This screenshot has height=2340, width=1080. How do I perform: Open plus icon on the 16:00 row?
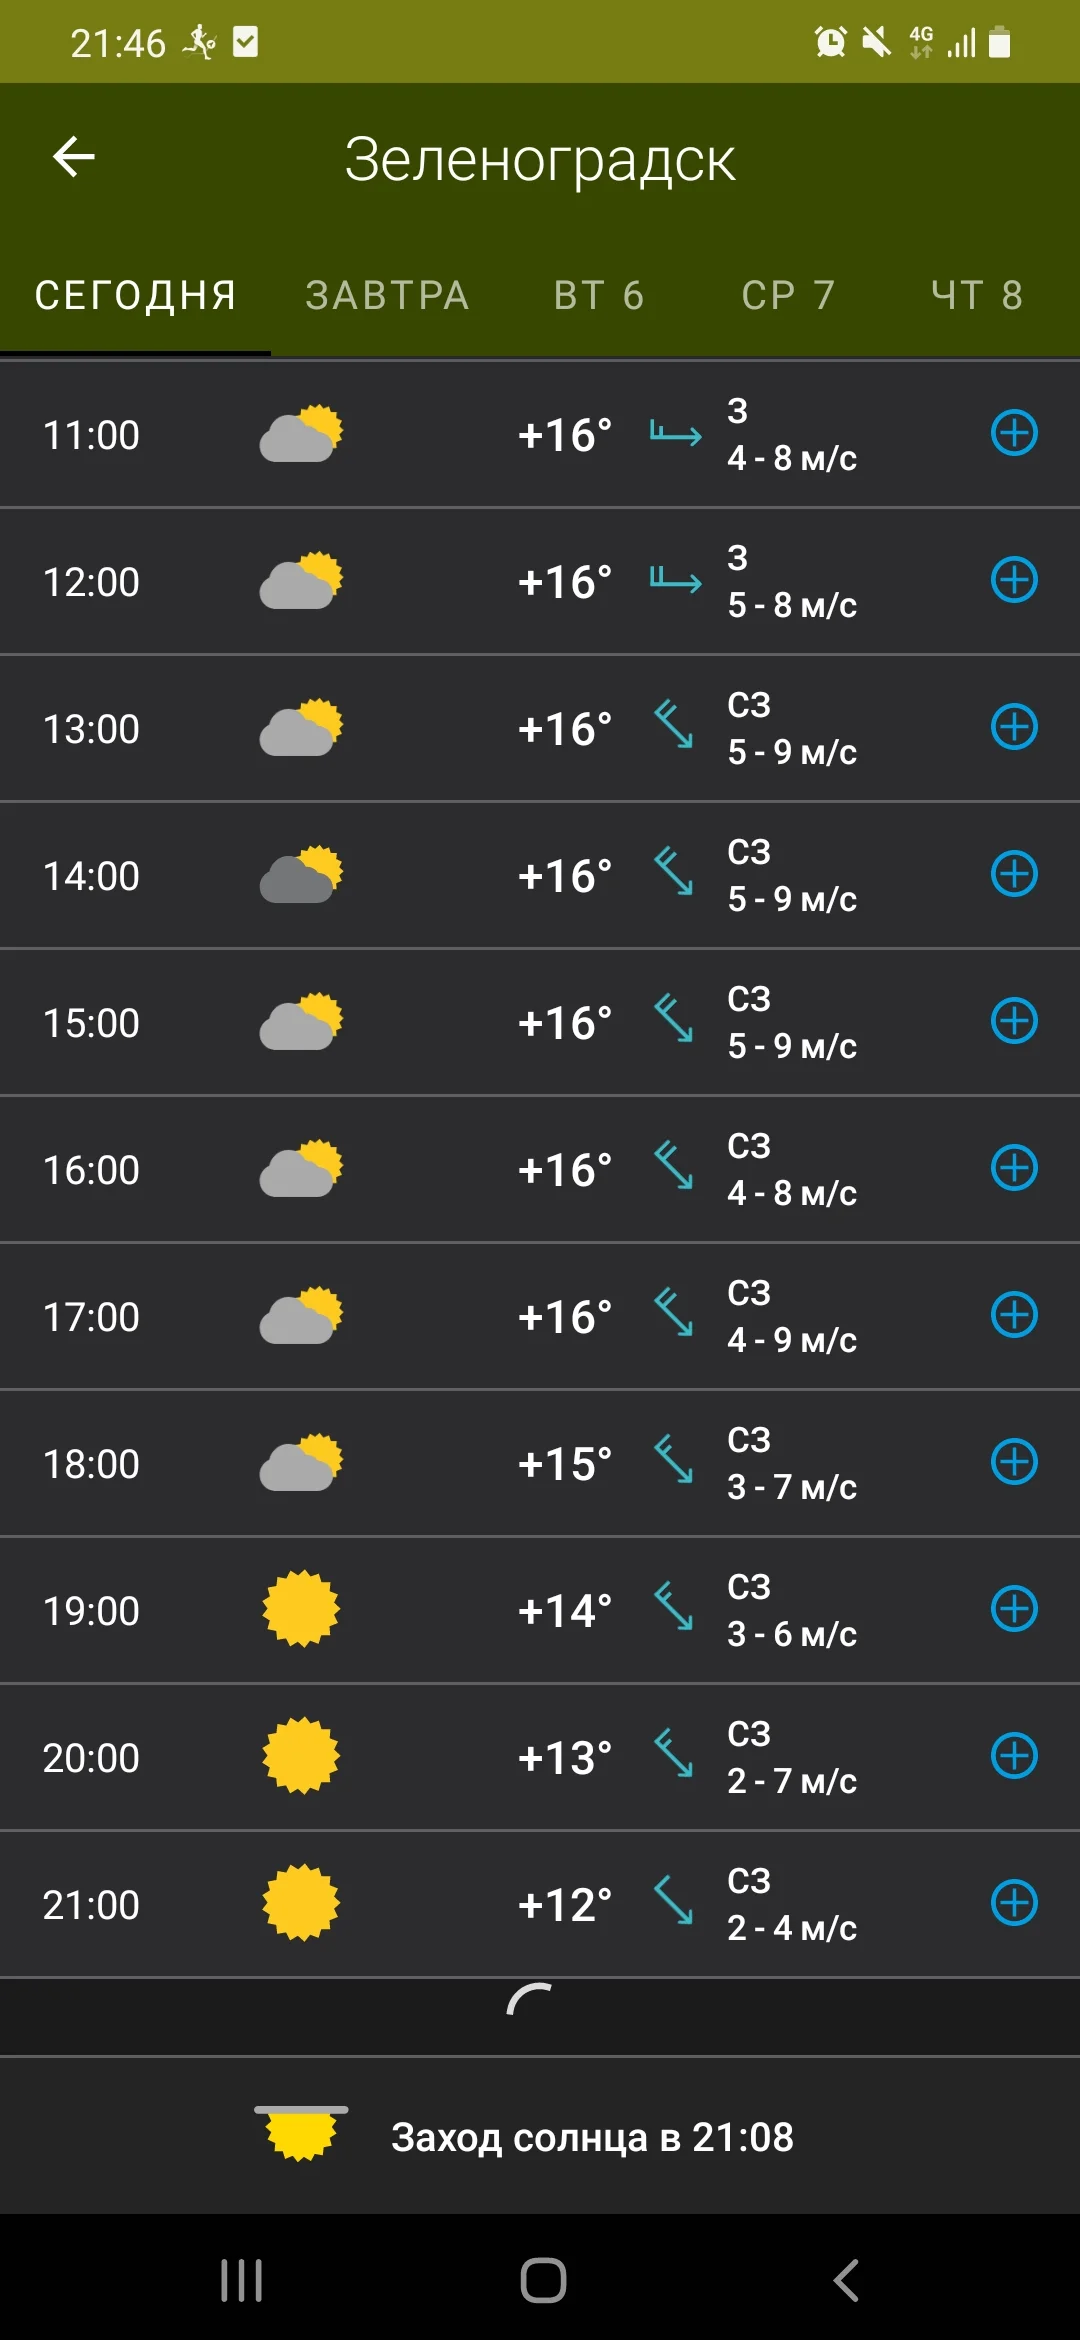click(x=1014, y=1168)
